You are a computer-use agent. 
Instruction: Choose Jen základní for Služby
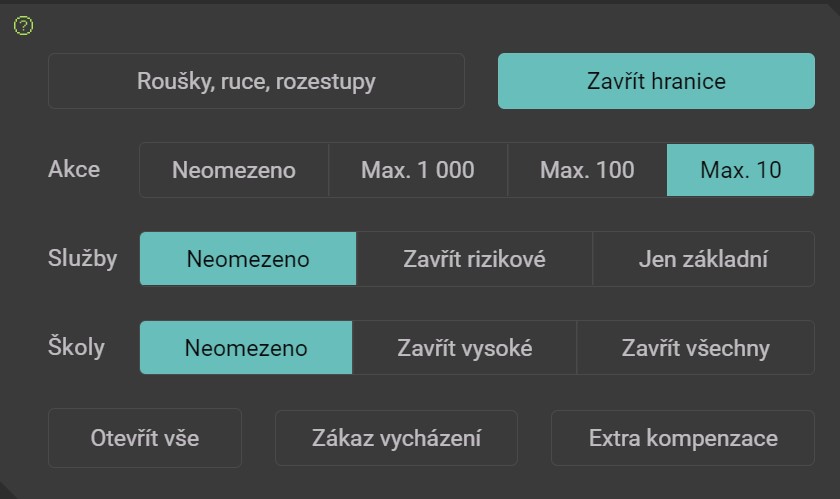(x=703, y=259)
